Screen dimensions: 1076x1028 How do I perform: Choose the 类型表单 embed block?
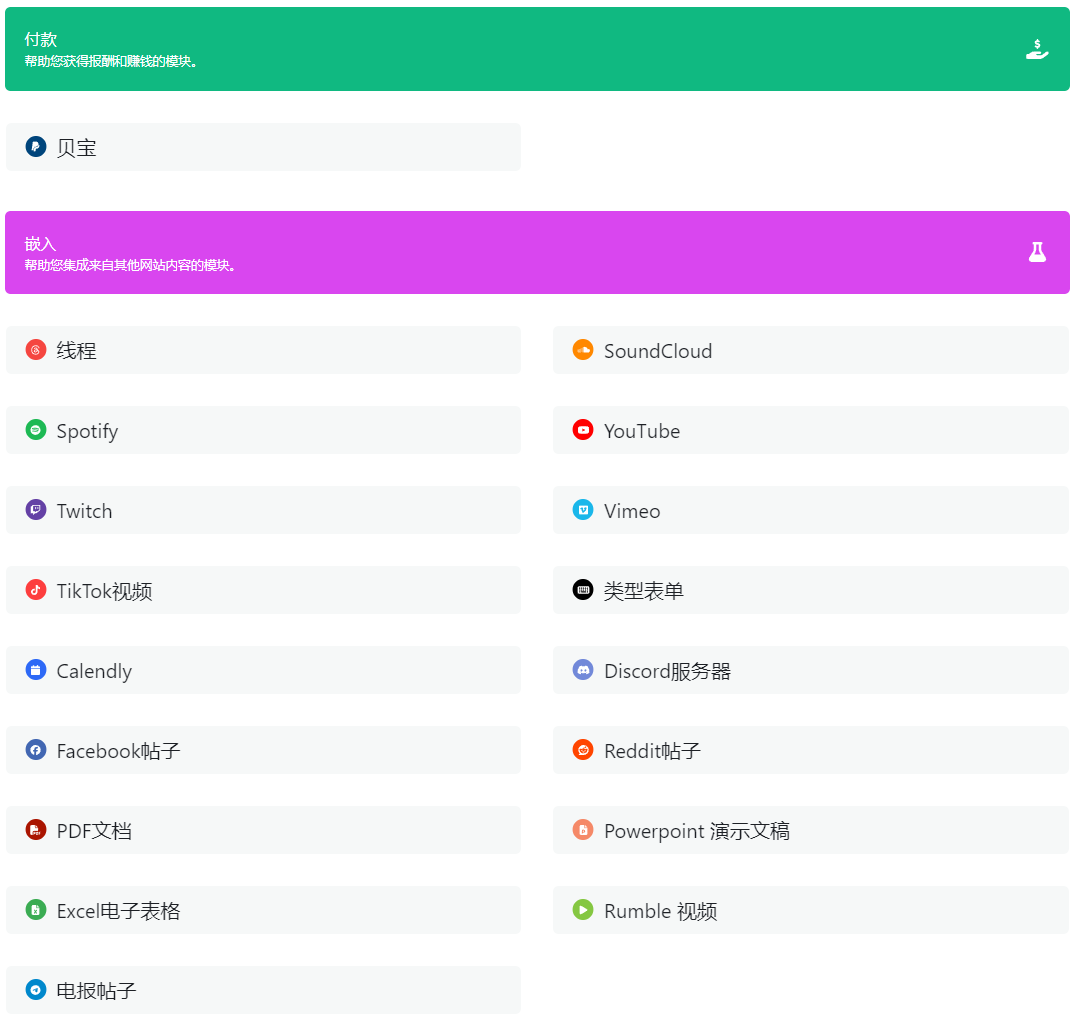810,590
